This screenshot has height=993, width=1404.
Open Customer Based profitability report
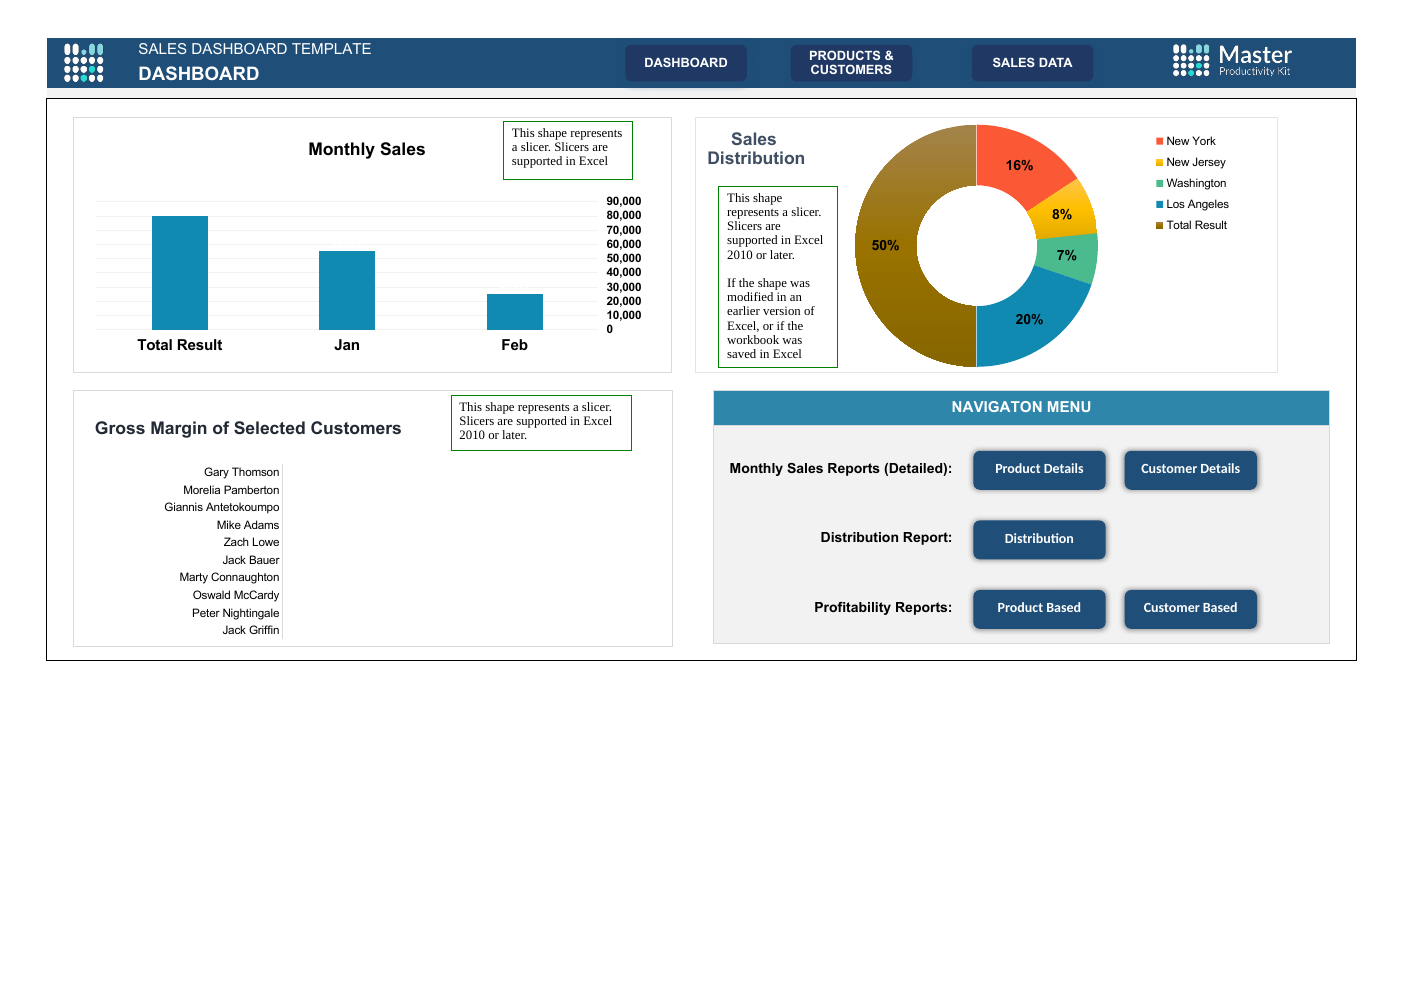(x=1190, y=608)
